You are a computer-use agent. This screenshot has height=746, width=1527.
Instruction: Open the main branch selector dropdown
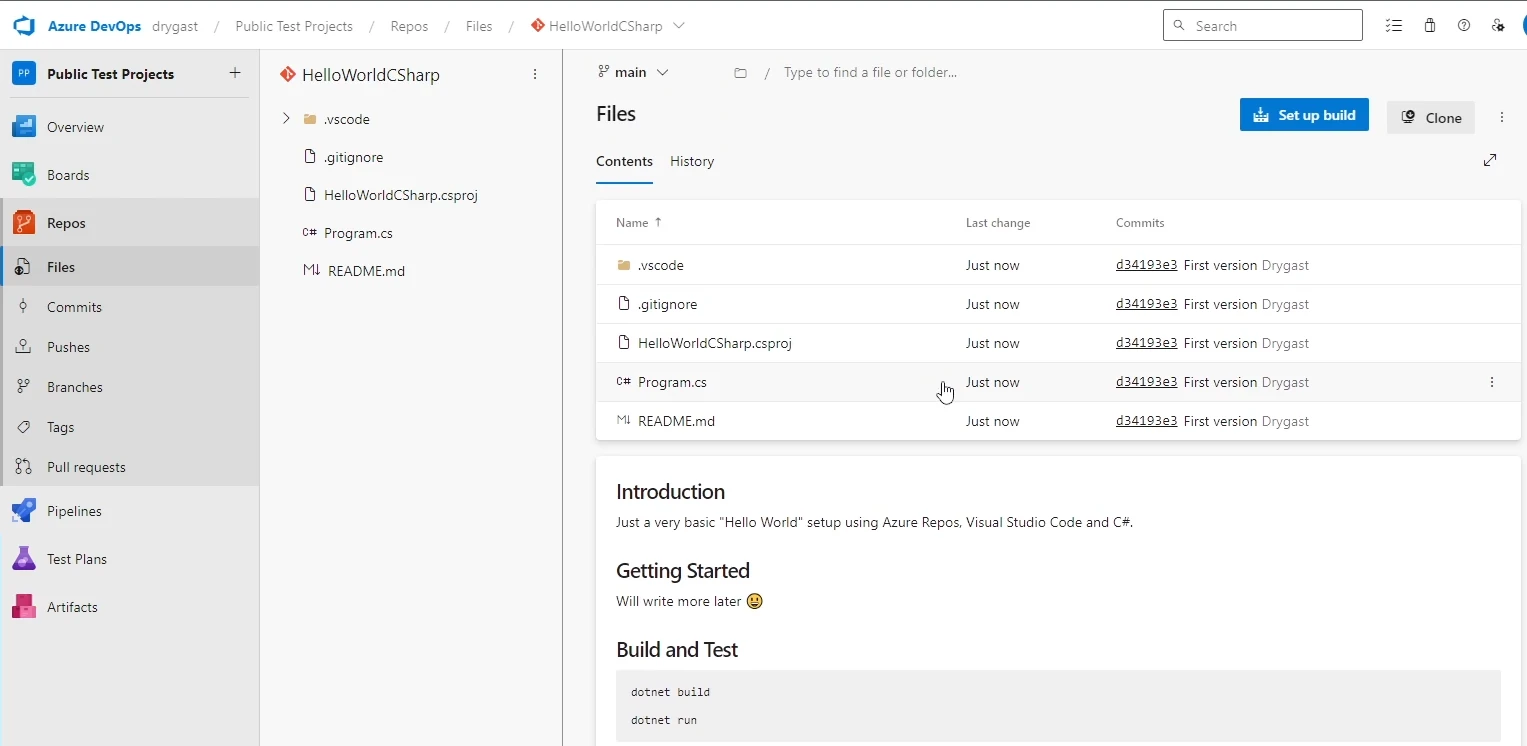[633, 72]
